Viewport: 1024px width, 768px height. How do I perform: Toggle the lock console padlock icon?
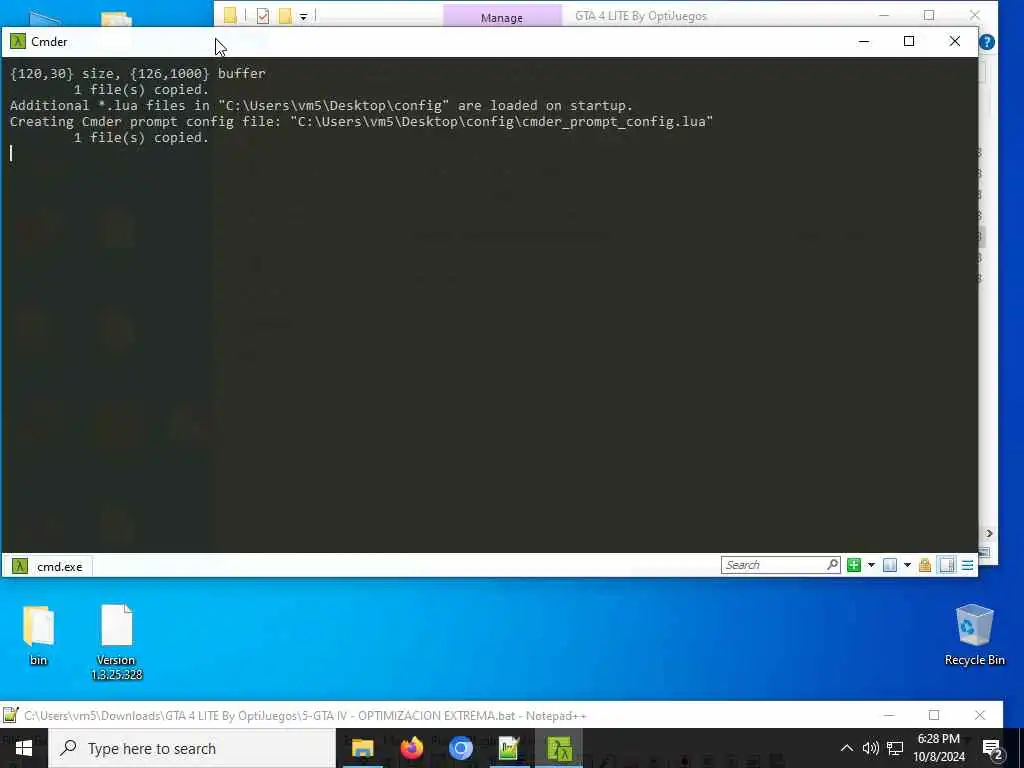(x=925, y=566)
